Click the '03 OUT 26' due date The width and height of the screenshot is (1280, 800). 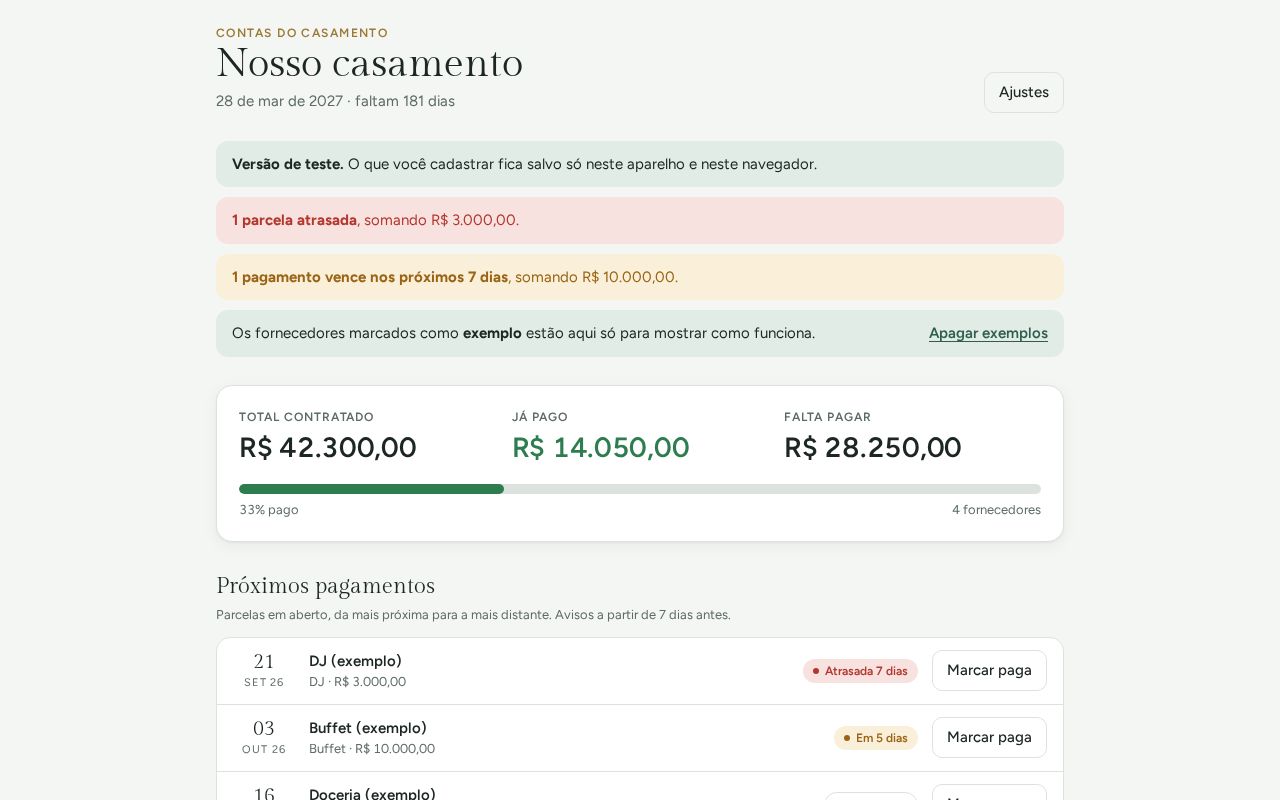264,738
